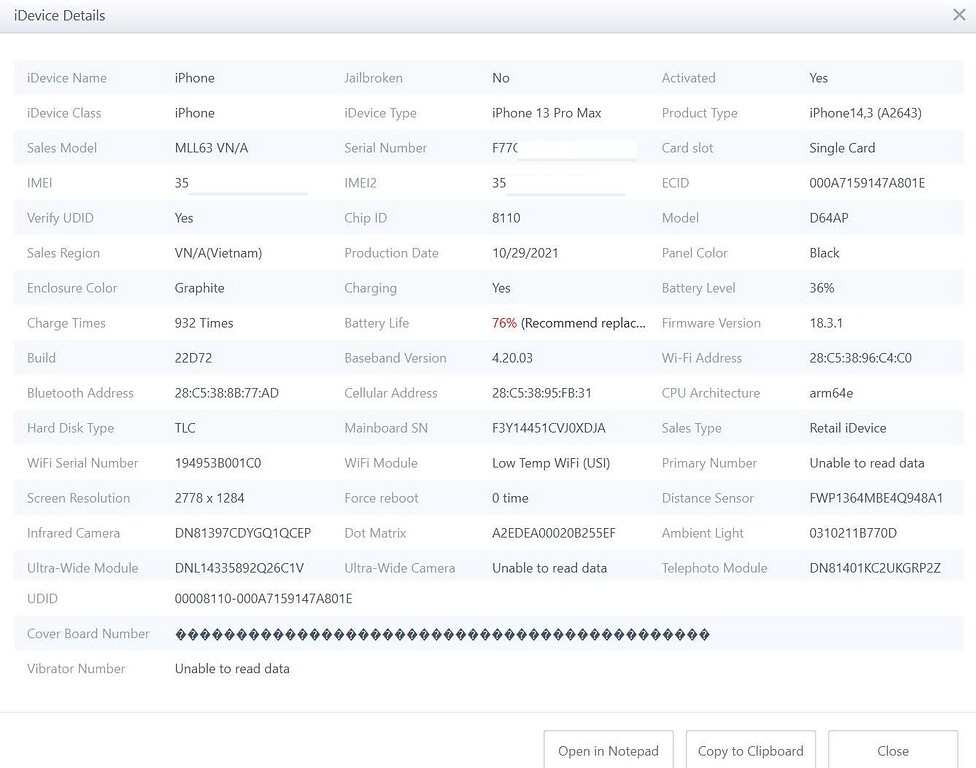Close the iDevice Details dialog with X
This screenshot has height=768, width=976.
959,15
